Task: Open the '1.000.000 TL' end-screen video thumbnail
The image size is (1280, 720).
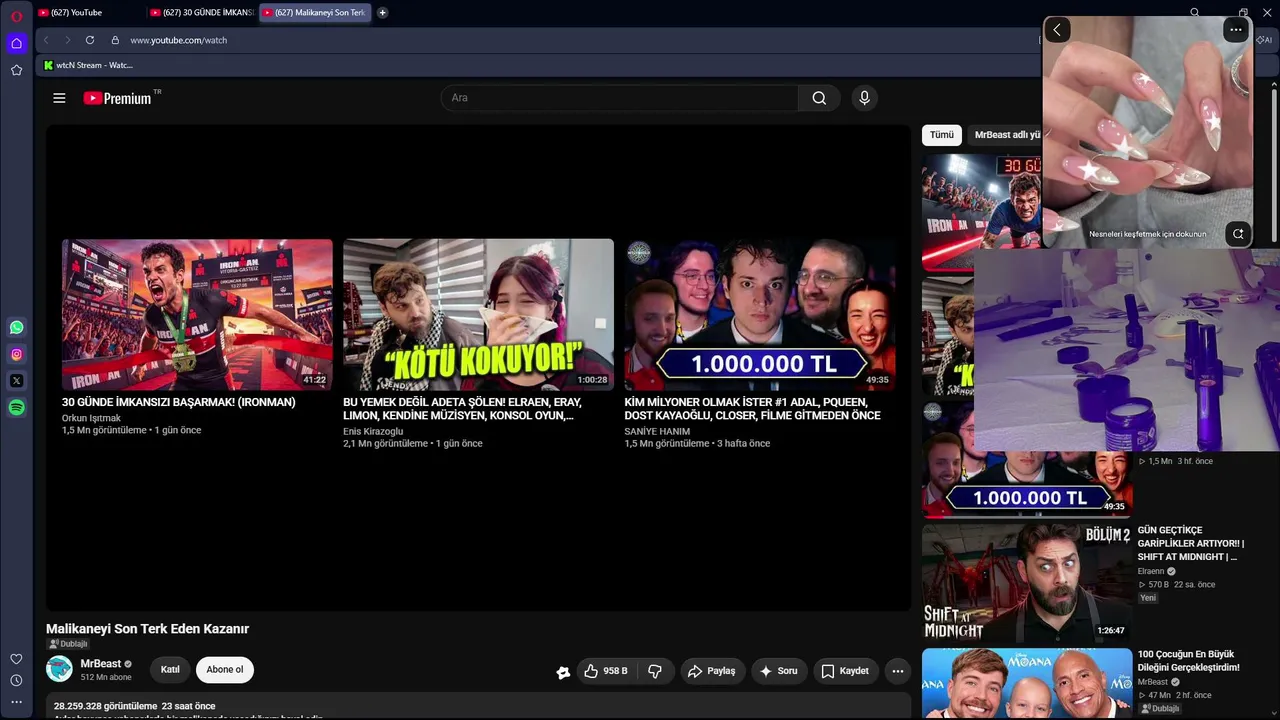Action: (x=760, y=314)
